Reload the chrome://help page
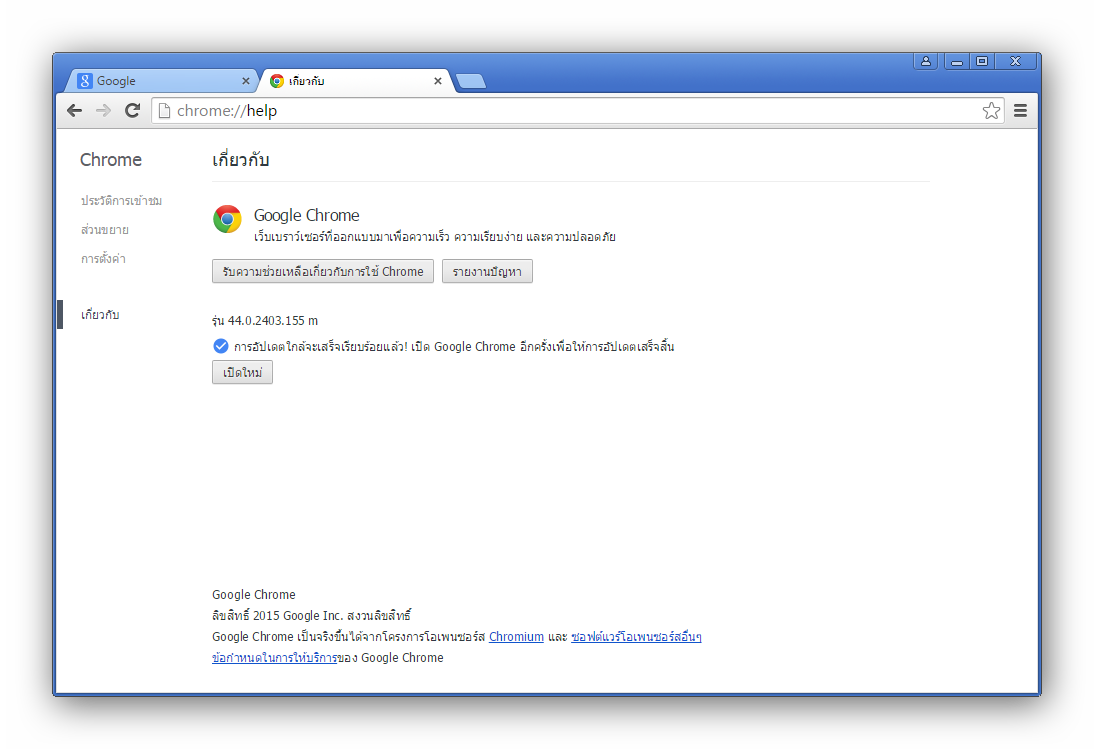 coord(133,110)
